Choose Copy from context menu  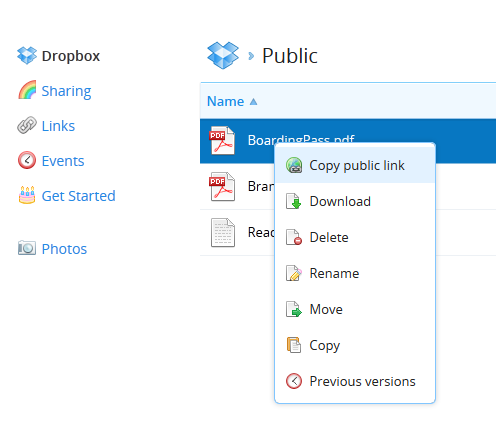pyautogui.click(x=355, y=345)
